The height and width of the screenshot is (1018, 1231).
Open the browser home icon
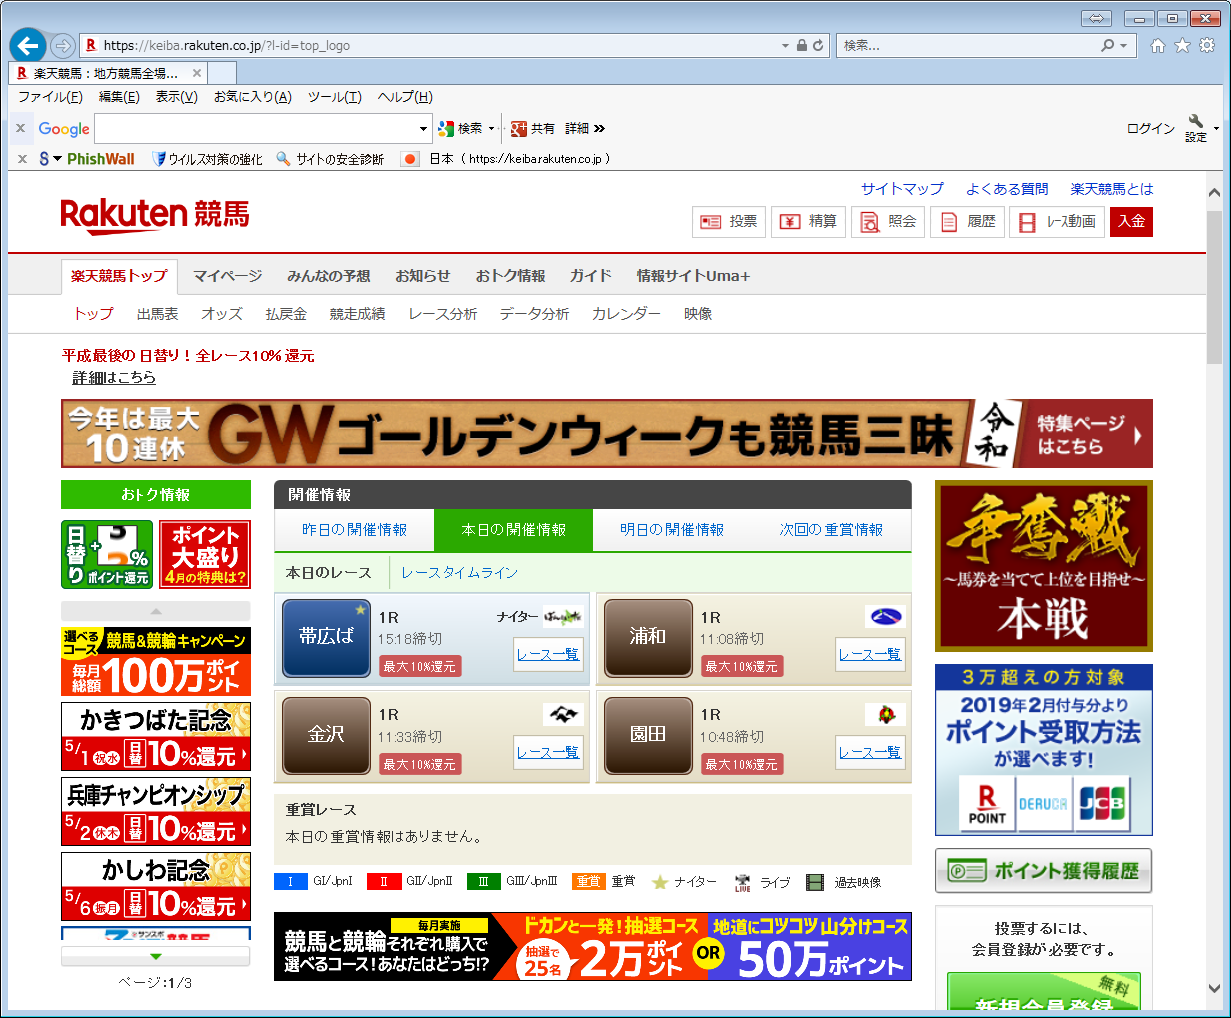(1158, 46)
